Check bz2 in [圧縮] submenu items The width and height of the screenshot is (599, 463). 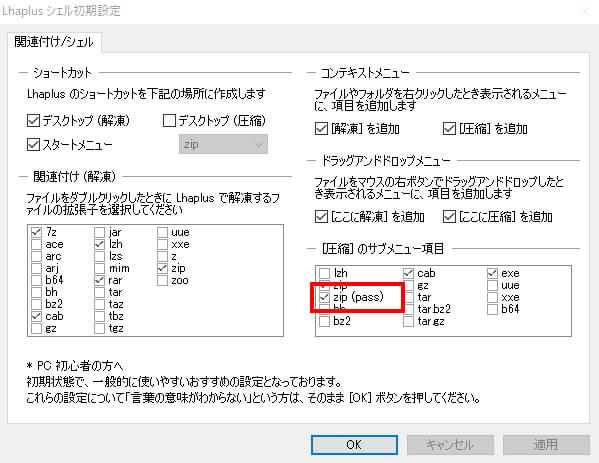[x=324, y=321]
